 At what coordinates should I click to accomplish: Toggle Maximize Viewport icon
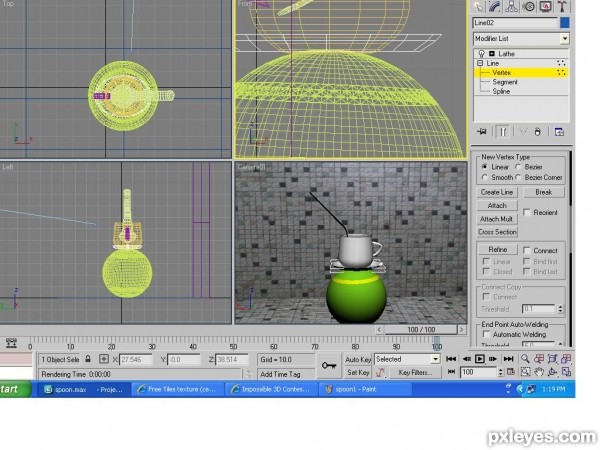click(x=566, y=372)
